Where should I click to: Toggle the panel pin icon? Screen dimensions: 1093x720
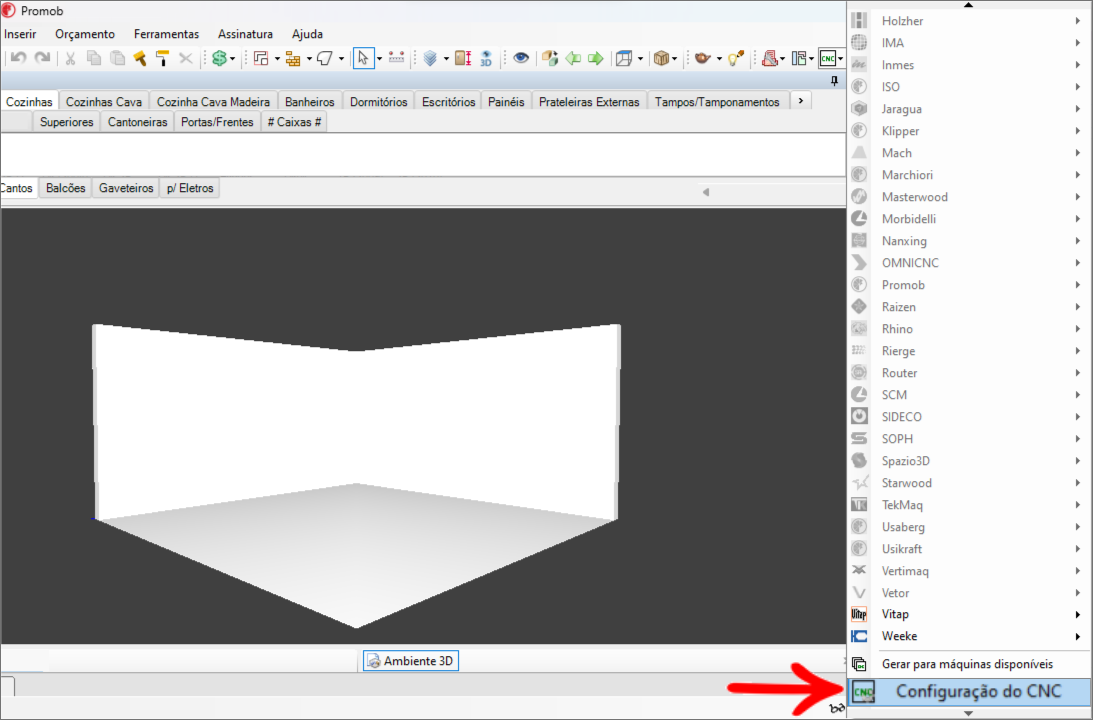pos(834,82)
